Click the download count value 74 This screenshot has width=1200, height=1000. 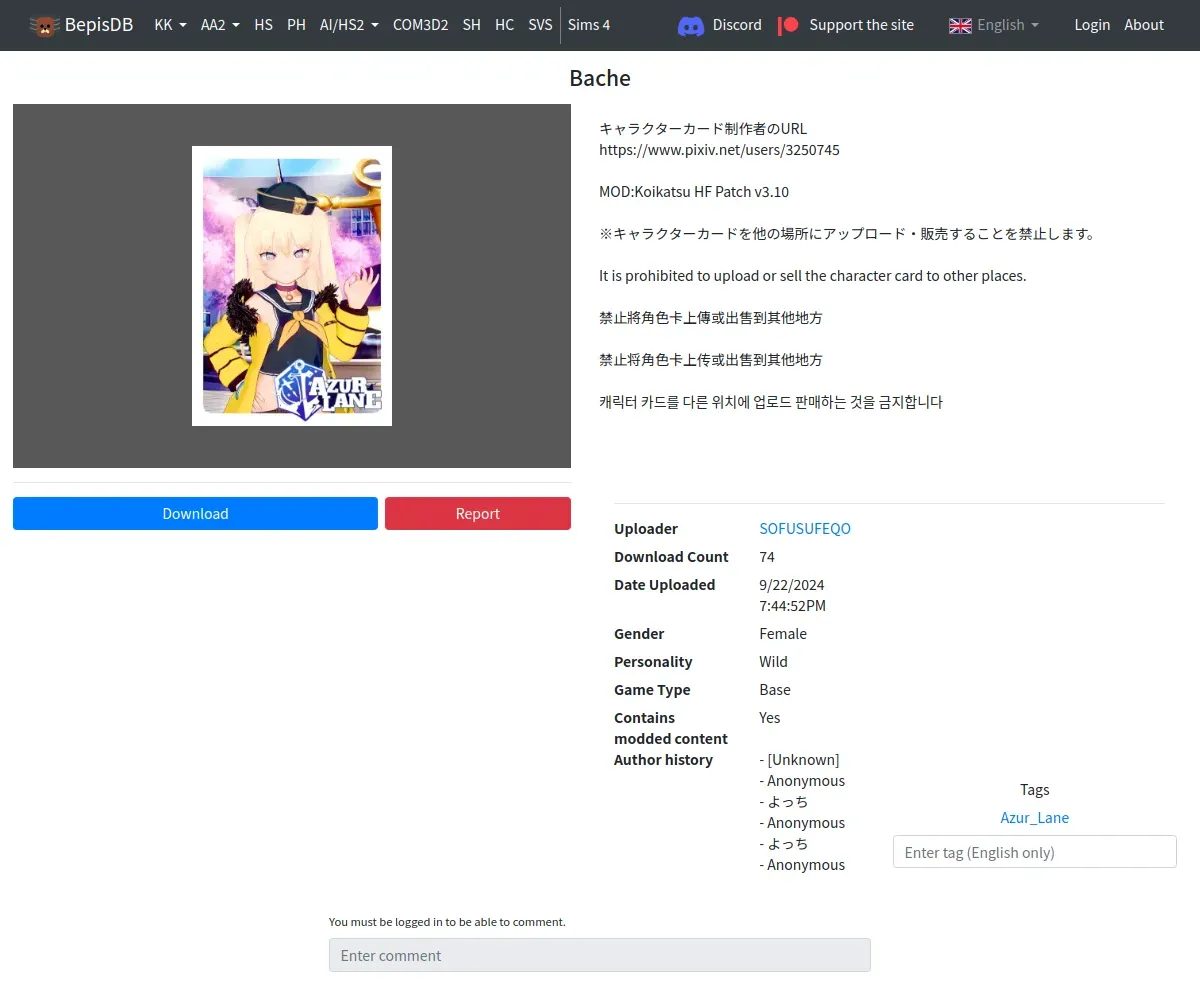pyautogui.click(x=767, y=556)
